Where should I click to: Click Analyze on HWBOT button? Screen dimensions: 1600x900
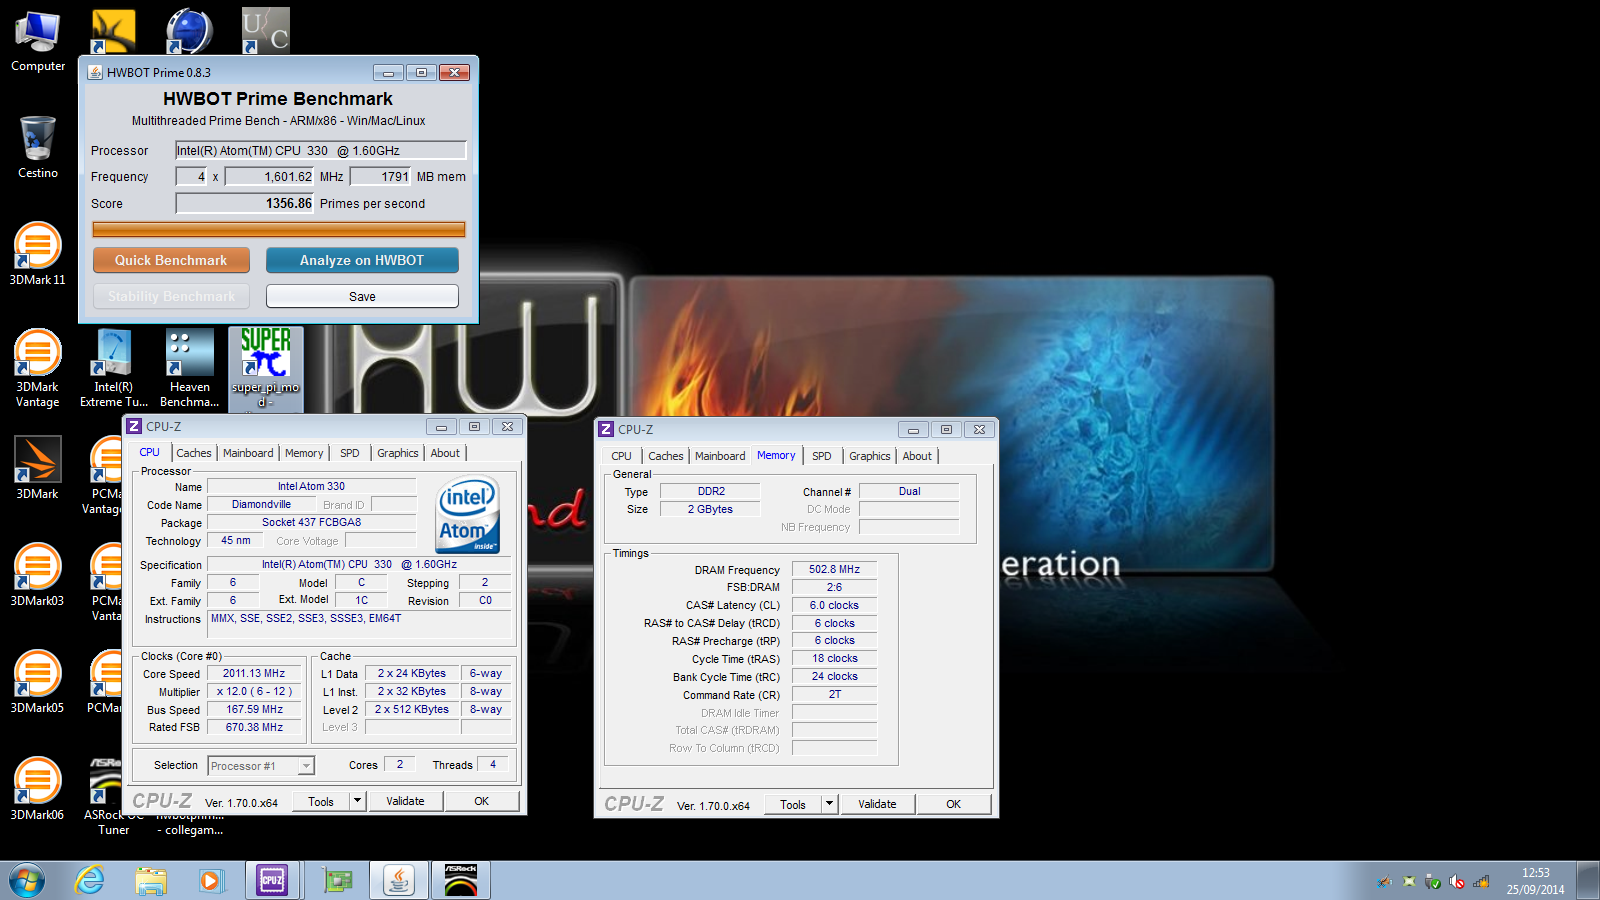click(362, 260)
